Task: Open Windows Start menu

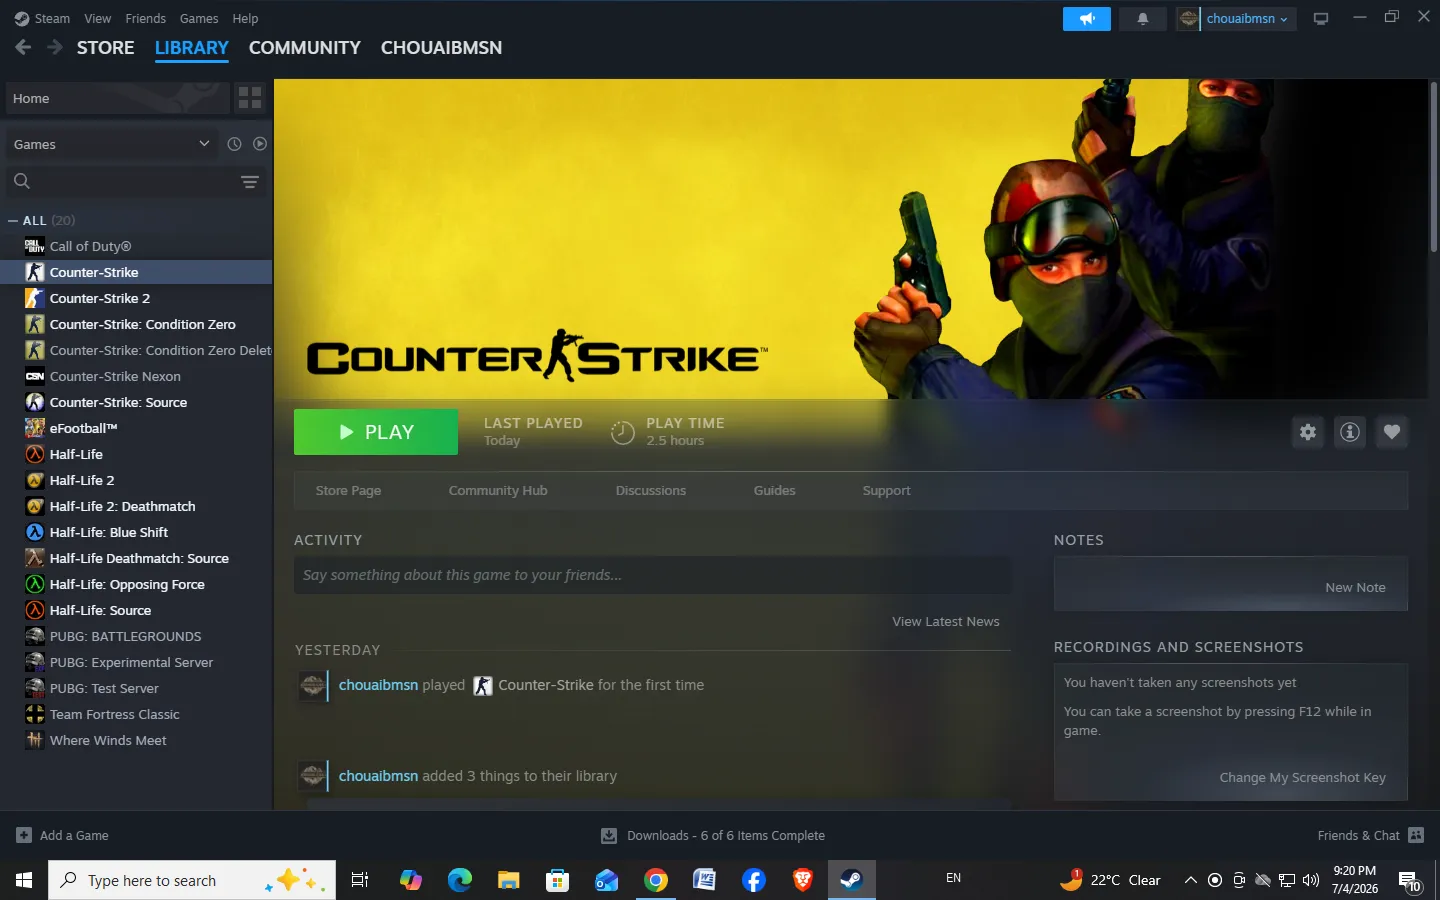Action: 24,880
